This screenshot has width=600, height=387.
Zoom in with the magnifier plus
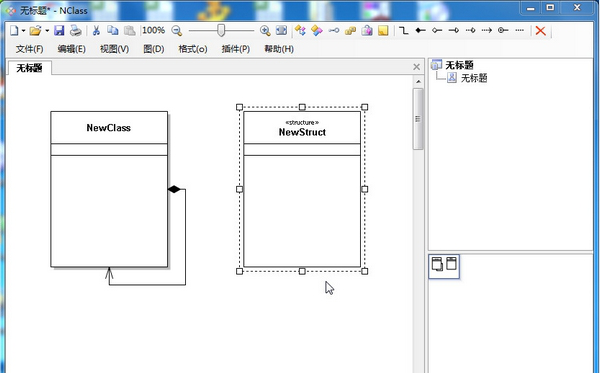265,30
